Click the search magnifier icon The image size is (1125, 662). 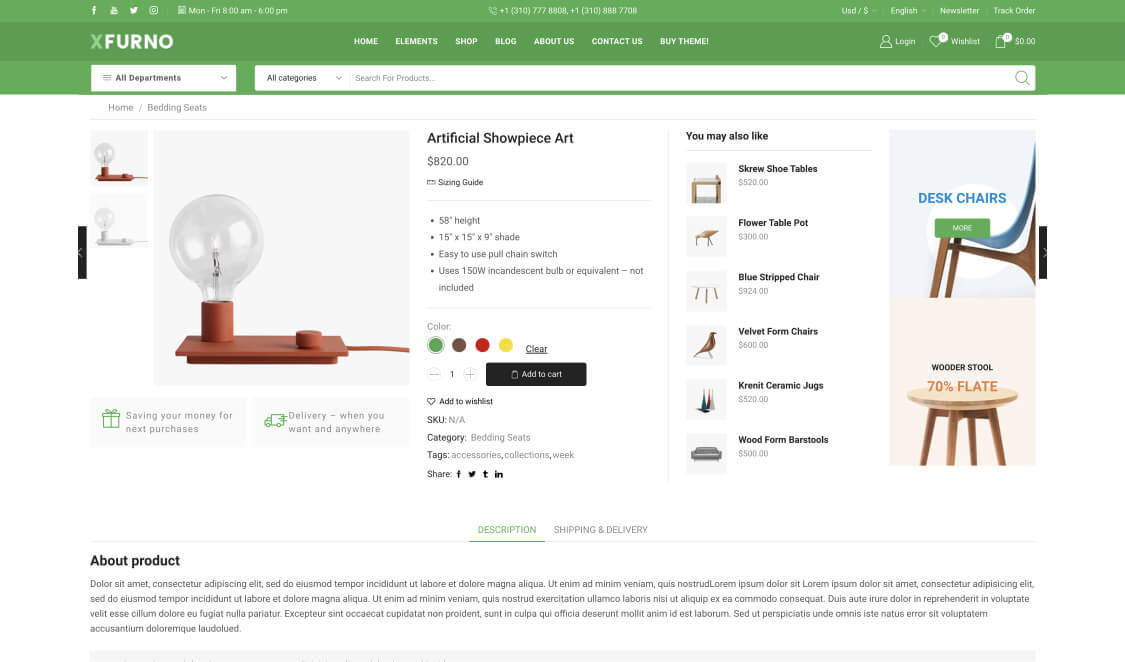point(1022,78)
